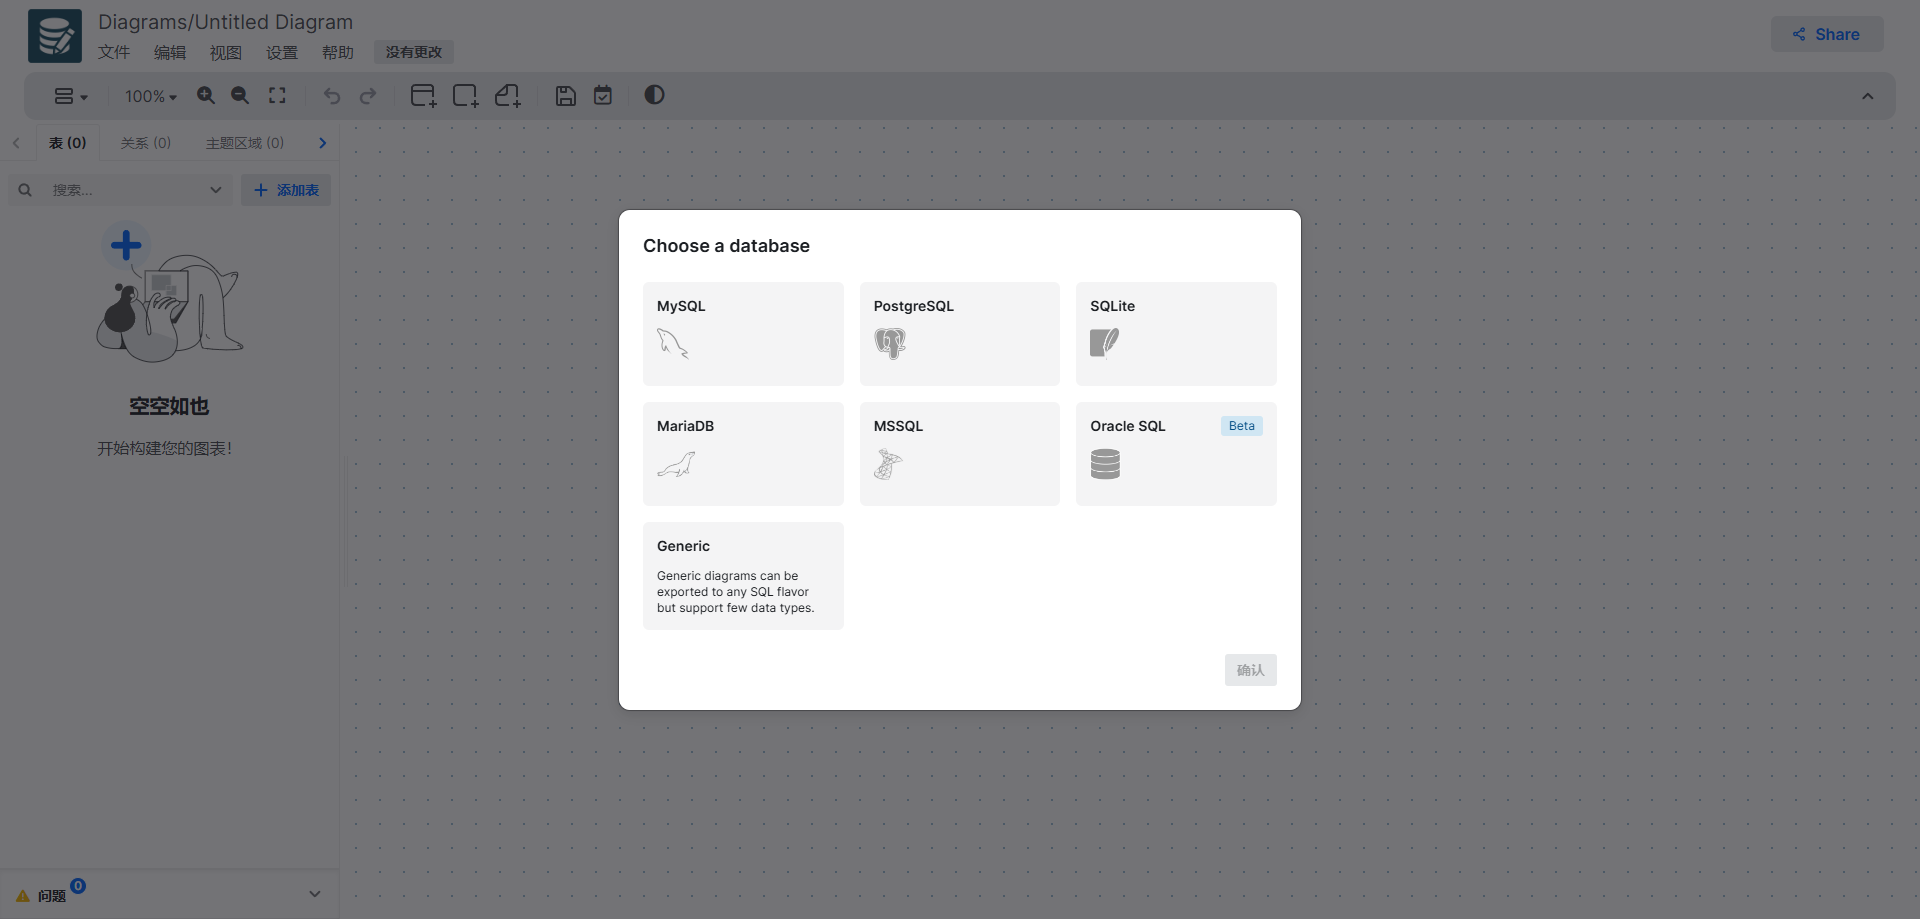Image resolution: width=1920 pixels, height=919 pixels.
Task: Toggle the dark/light theme icon
Action: [x=654, y=95]
